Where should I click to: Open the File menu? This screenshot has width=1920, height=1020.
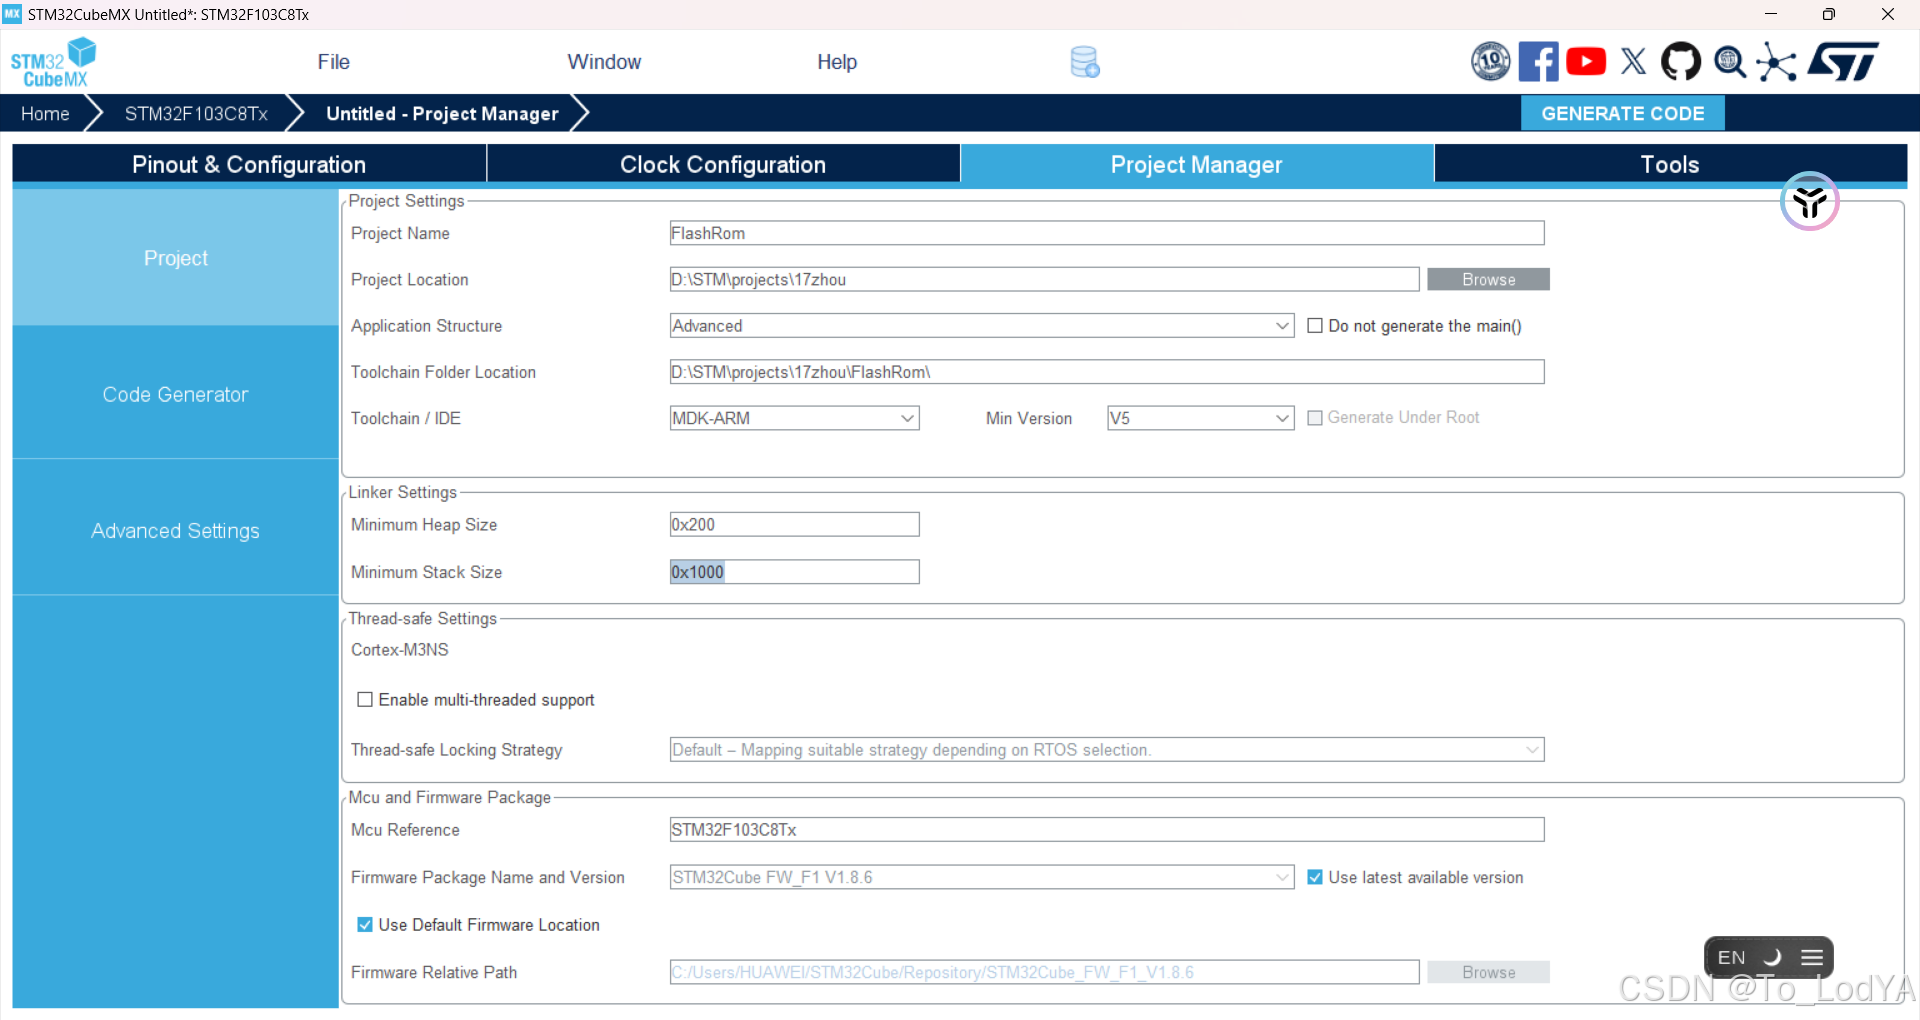pyautogui.click(x=333, y=62)
